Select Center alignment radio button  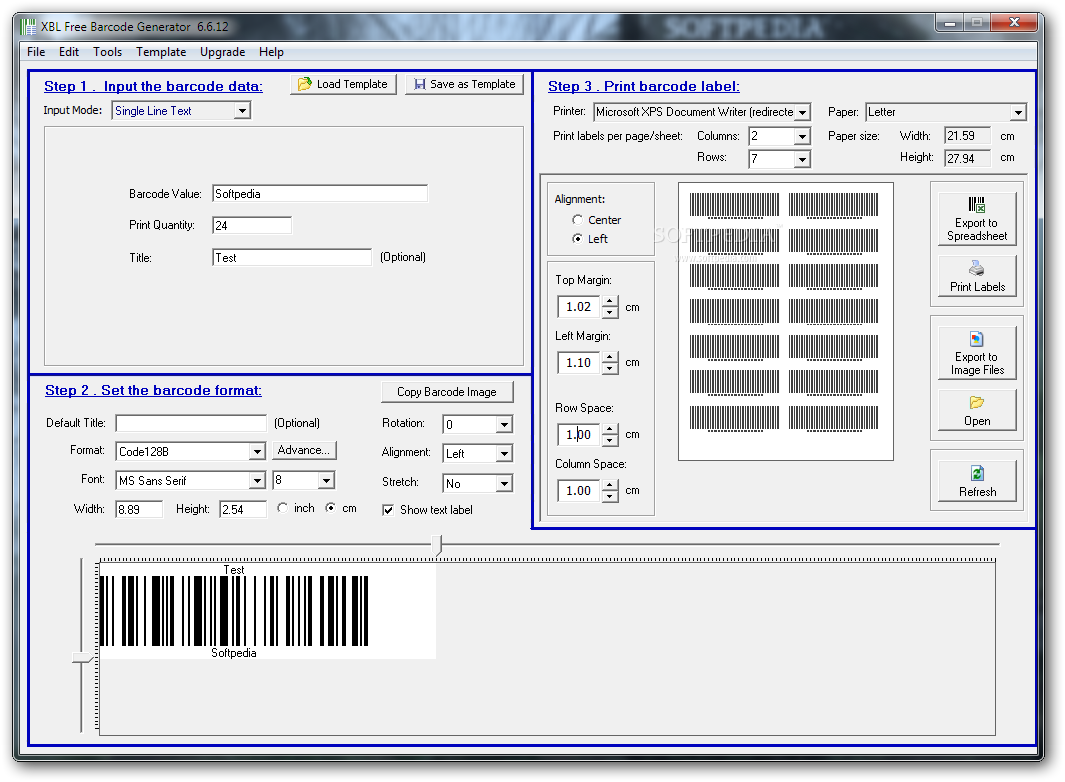coord(577,219)
